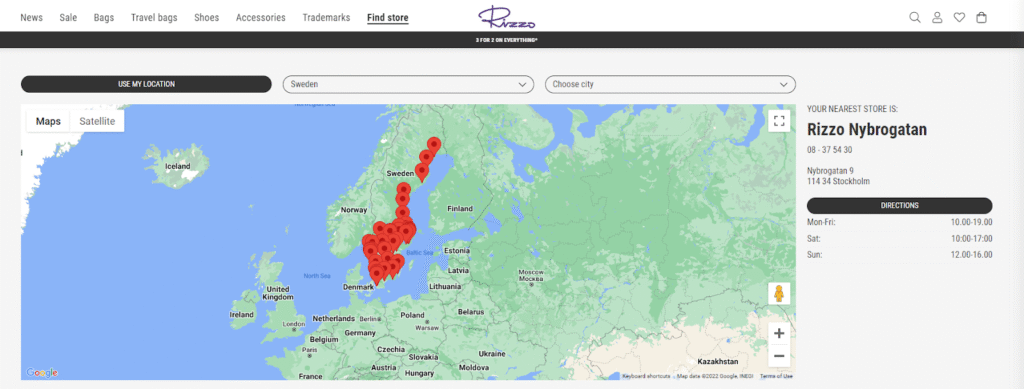Viewport: 1024px width, 389px height.
Task: Expand the Sweden country dropdown
Action: (x=408, y=84)
